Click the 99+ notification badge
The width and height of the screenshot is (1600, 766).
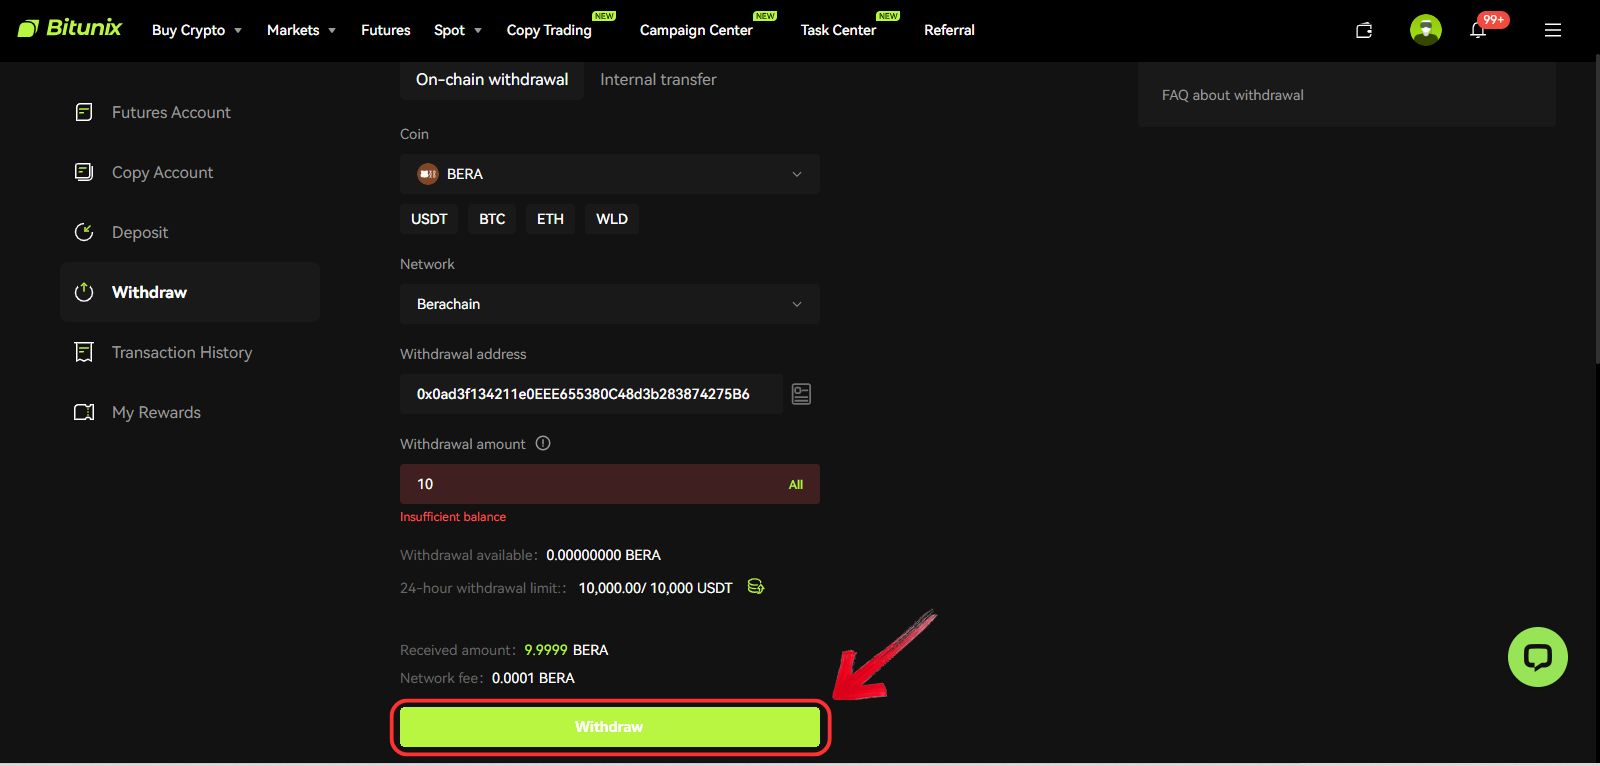point(1493,20)
